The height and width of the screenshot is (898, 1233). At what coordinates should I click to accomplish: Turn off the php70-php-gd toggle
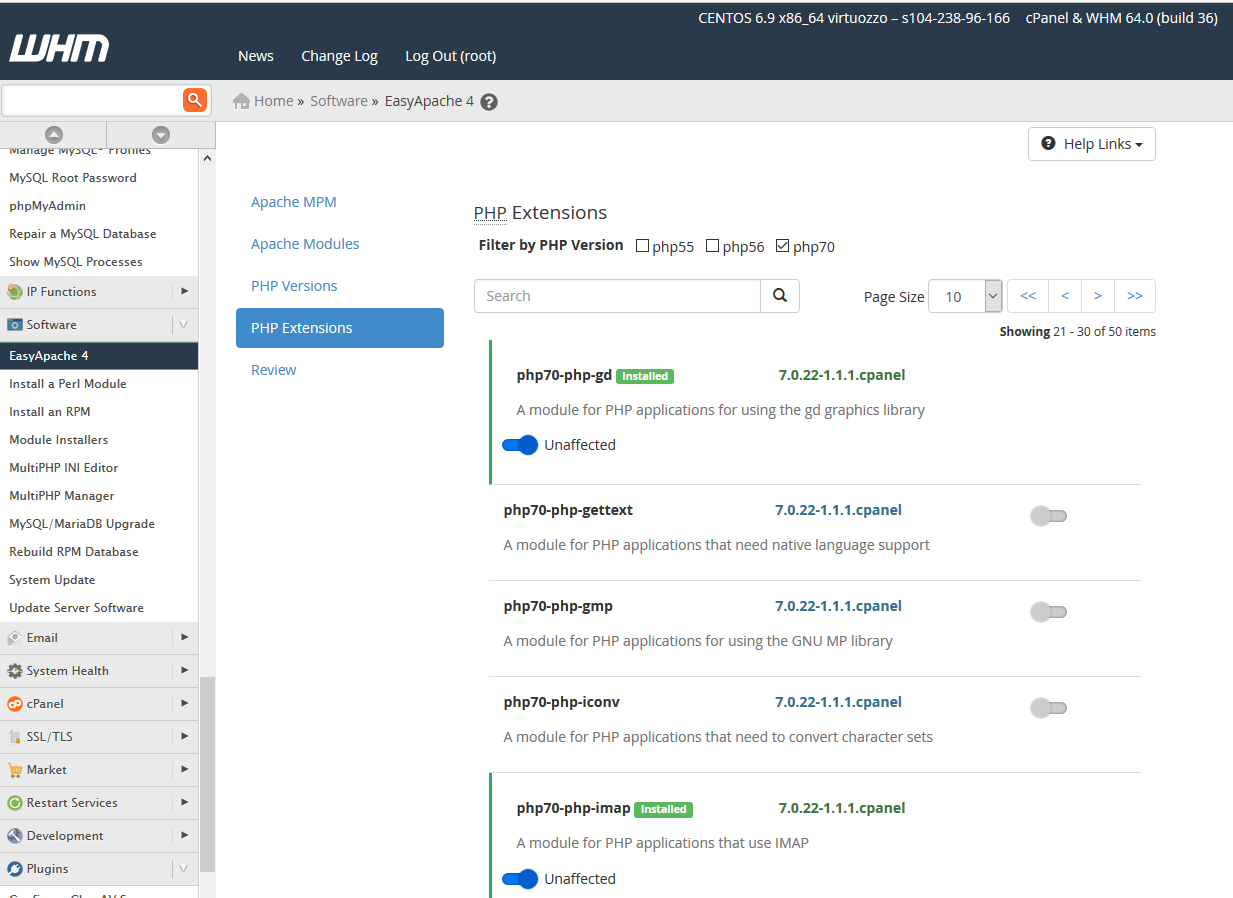[520, 445]
